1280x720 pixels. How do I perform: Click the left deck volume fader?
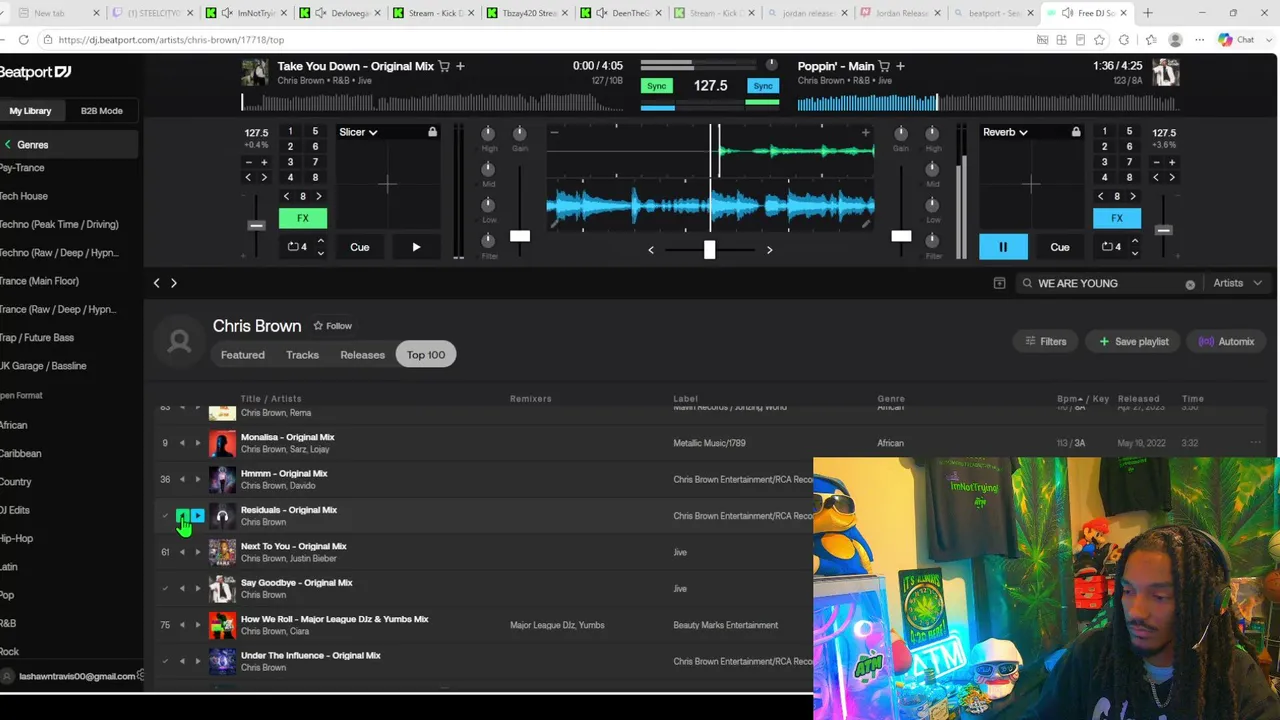click(x=520, y=236)
